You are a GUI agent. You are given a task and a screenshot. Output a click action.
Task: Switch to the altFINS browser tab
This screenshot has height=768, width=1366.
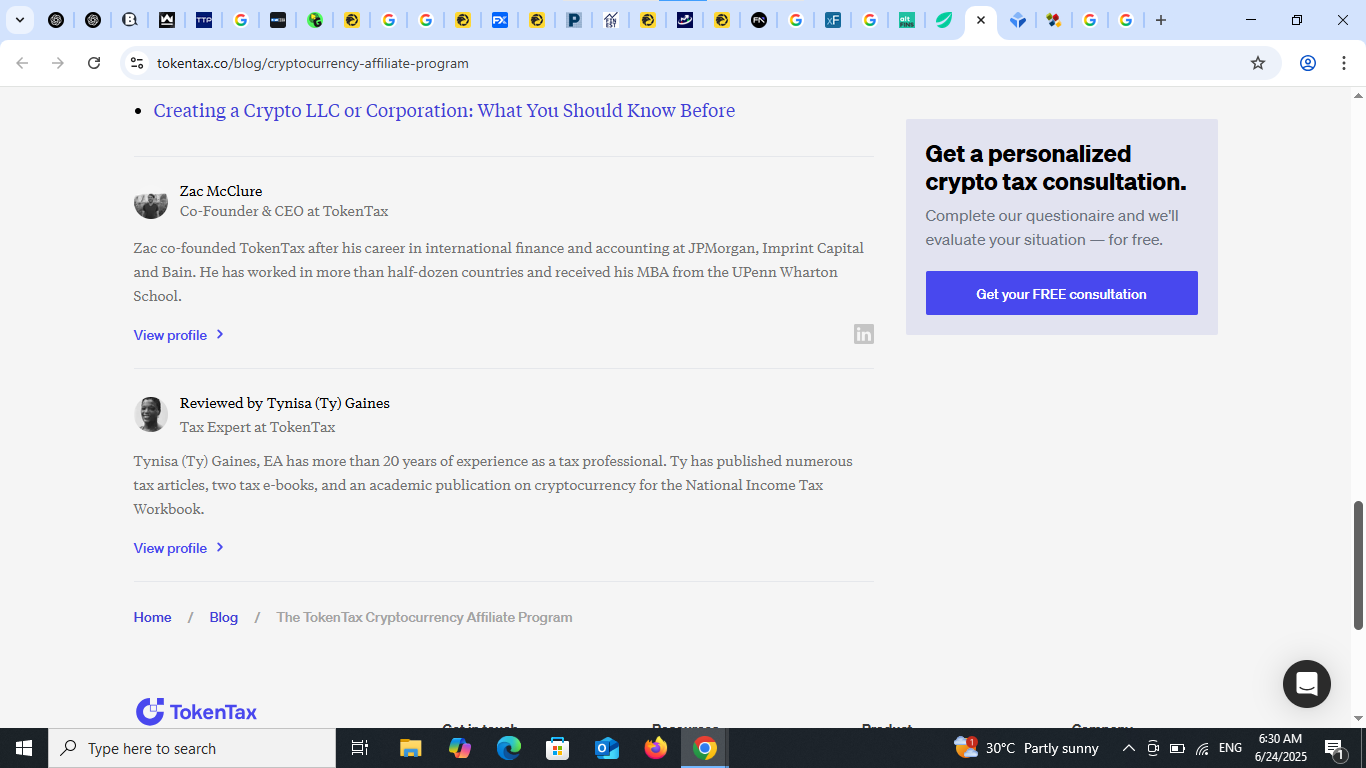point(906,20)
